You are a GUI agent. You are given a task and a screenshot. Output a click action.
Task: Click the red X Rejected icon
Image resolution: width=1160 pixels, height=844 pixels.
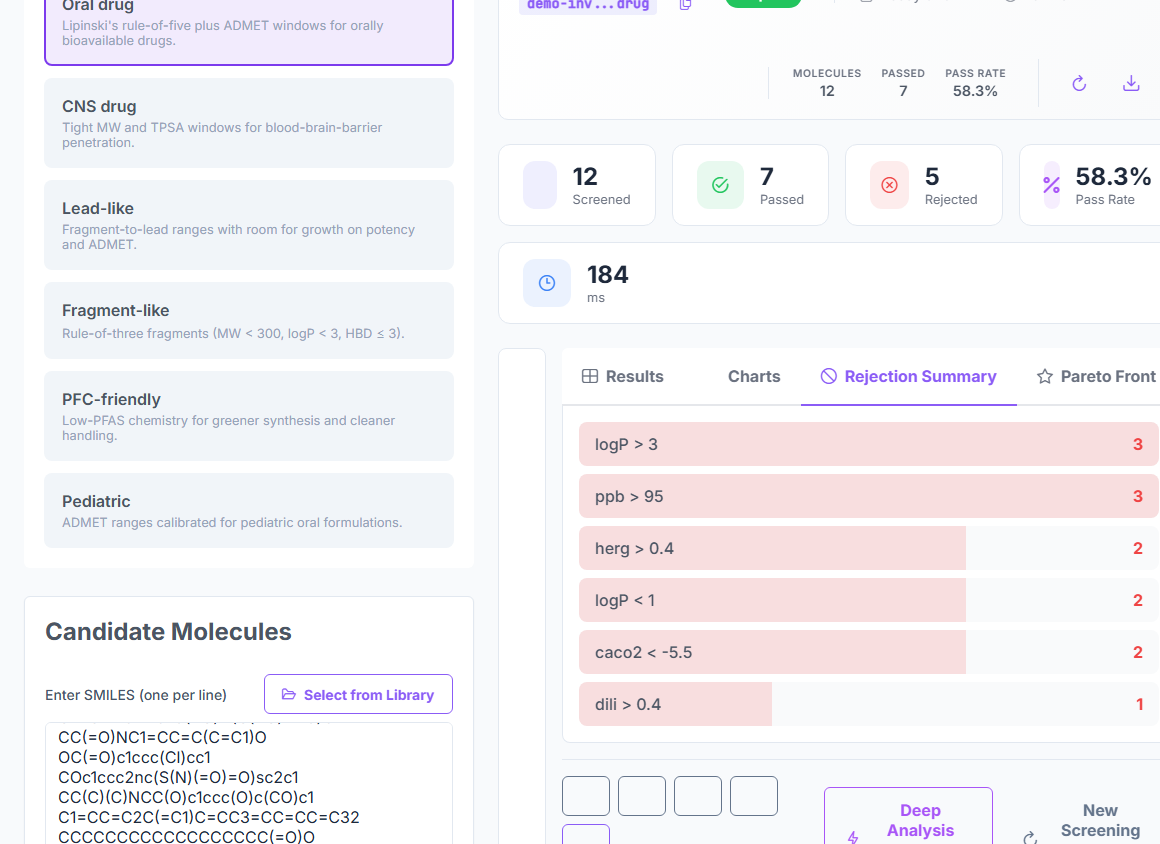pos(889,185)
